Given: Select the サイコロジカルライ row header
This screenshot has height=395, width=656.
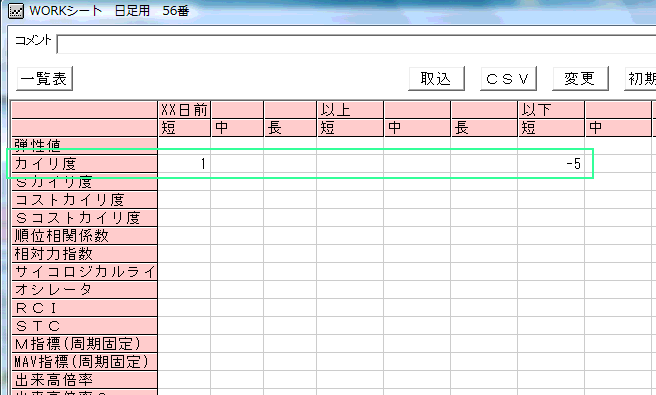Looking at the screenshot, I should (x=85, y=272).
